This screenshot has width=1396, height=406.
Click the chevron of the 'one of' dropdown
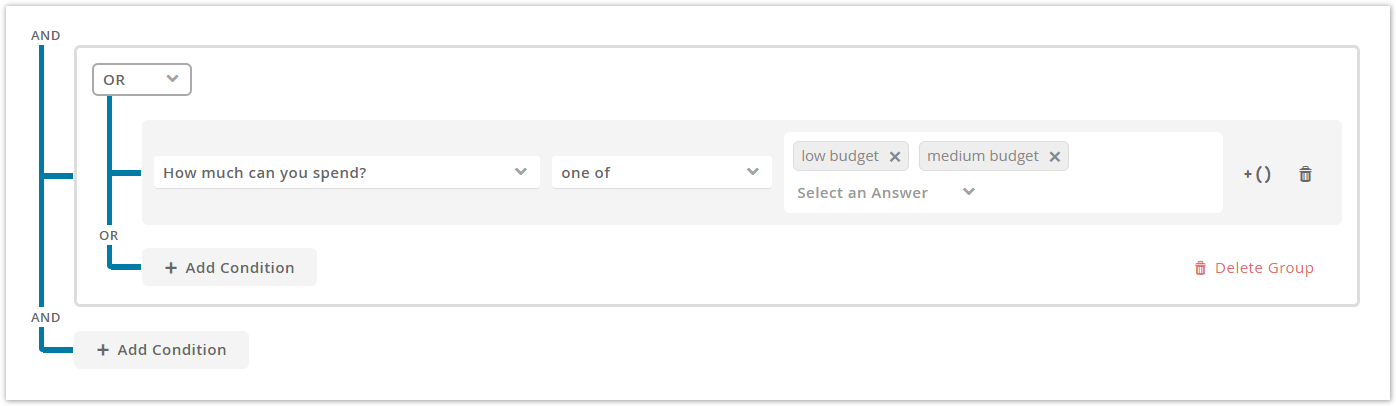coord(752,172)
